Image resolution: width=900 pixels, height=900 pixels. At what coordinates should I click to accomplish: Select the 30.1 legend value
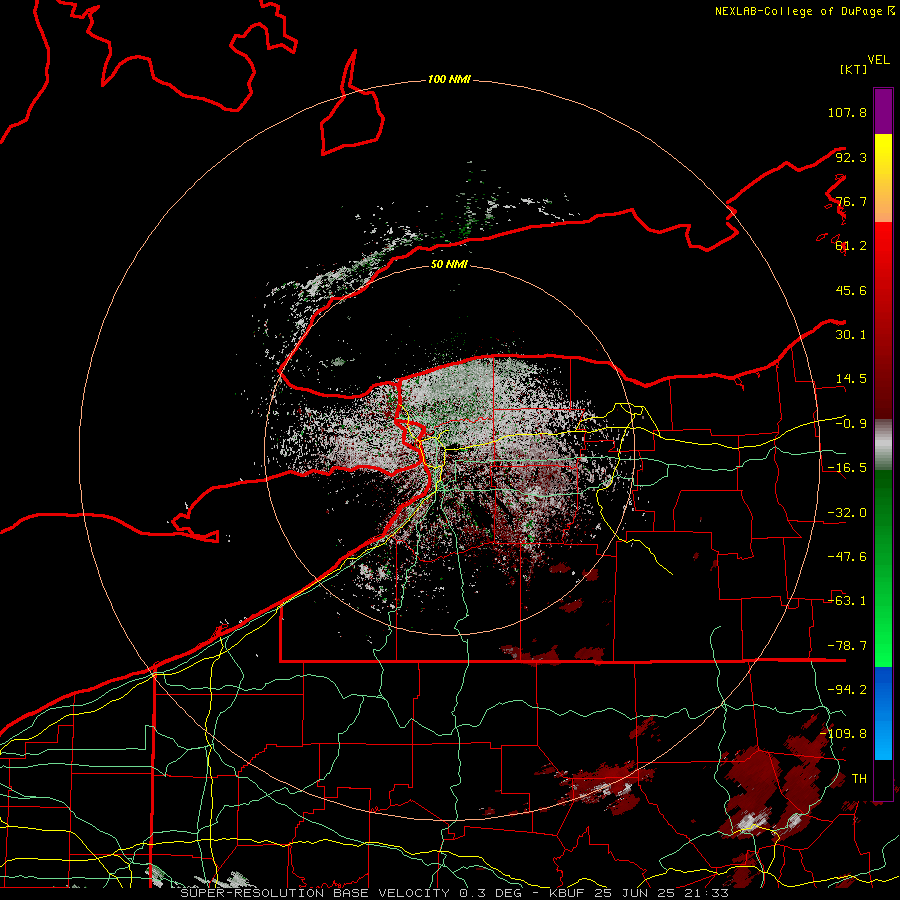click(x=851, y=335)
